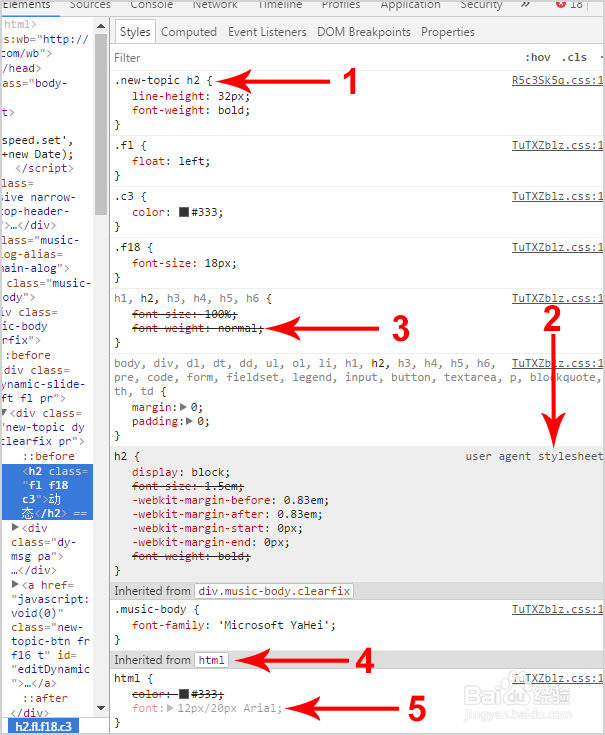The height and width of the screenshot is (735, 605).
Task: Expand the margin shorthand property triangle
Action: [183, 407]
